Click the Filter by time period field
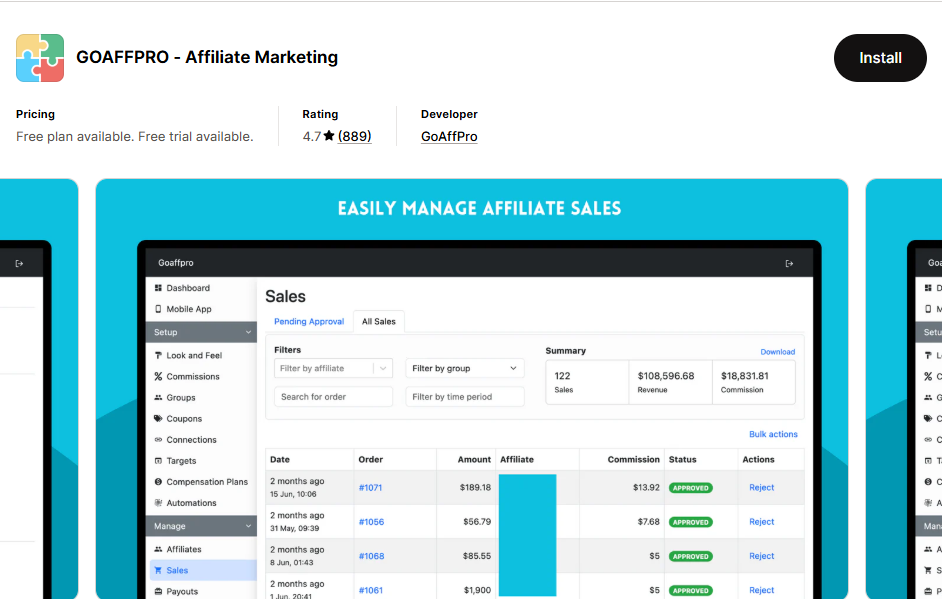Screen dimensions: 942x599 coord(464,397)
